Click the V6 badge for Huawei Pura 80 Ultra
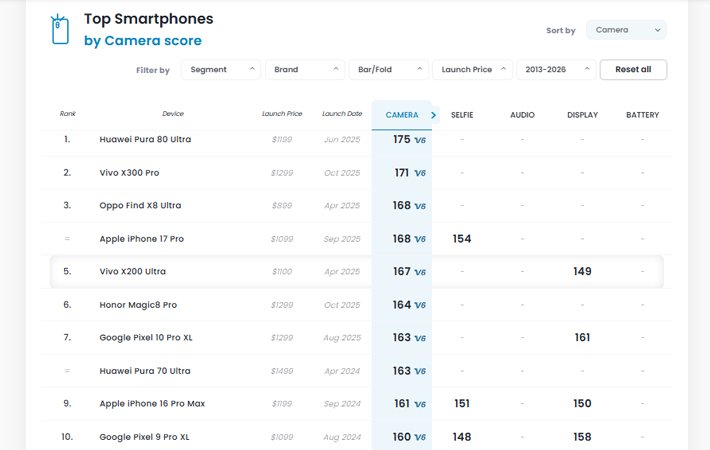The image size is (710, 450). (x=420, y=140)
